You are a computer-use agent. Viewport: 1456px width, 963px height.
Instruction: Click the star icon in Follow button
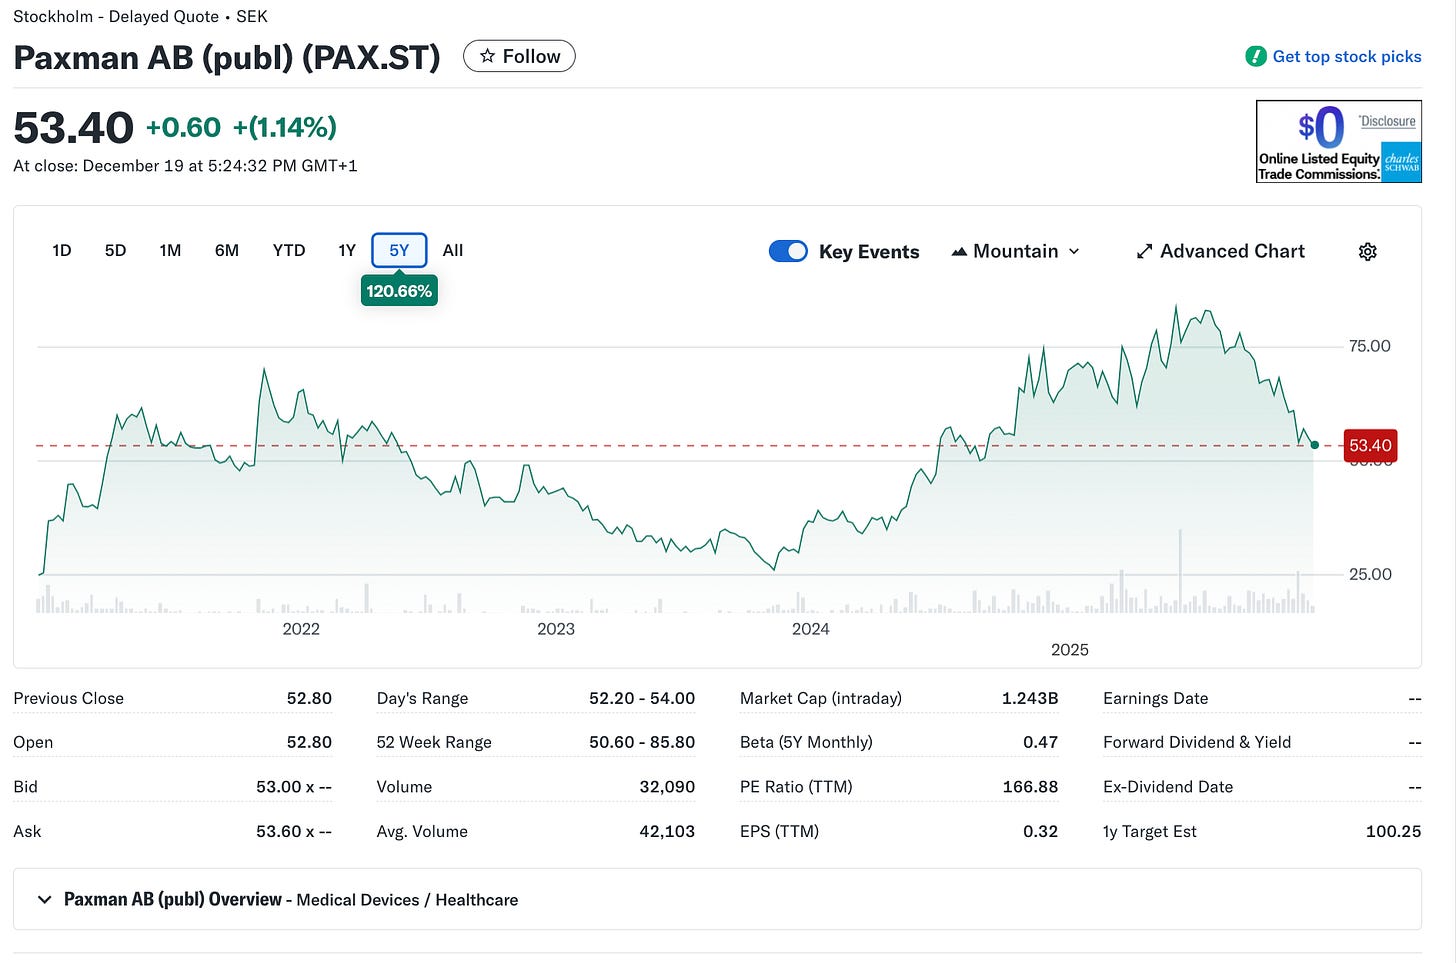click(x=487, y=56)
